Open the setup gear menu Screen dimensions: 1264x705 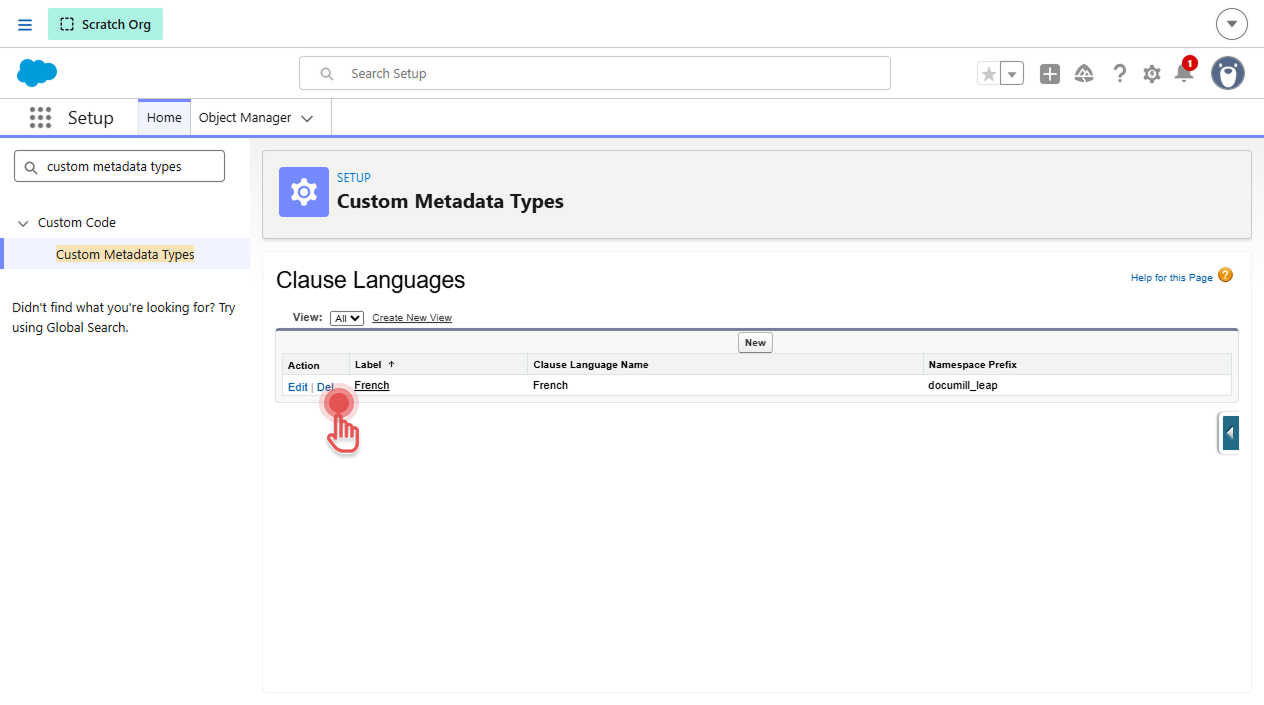coord(1152,74)
